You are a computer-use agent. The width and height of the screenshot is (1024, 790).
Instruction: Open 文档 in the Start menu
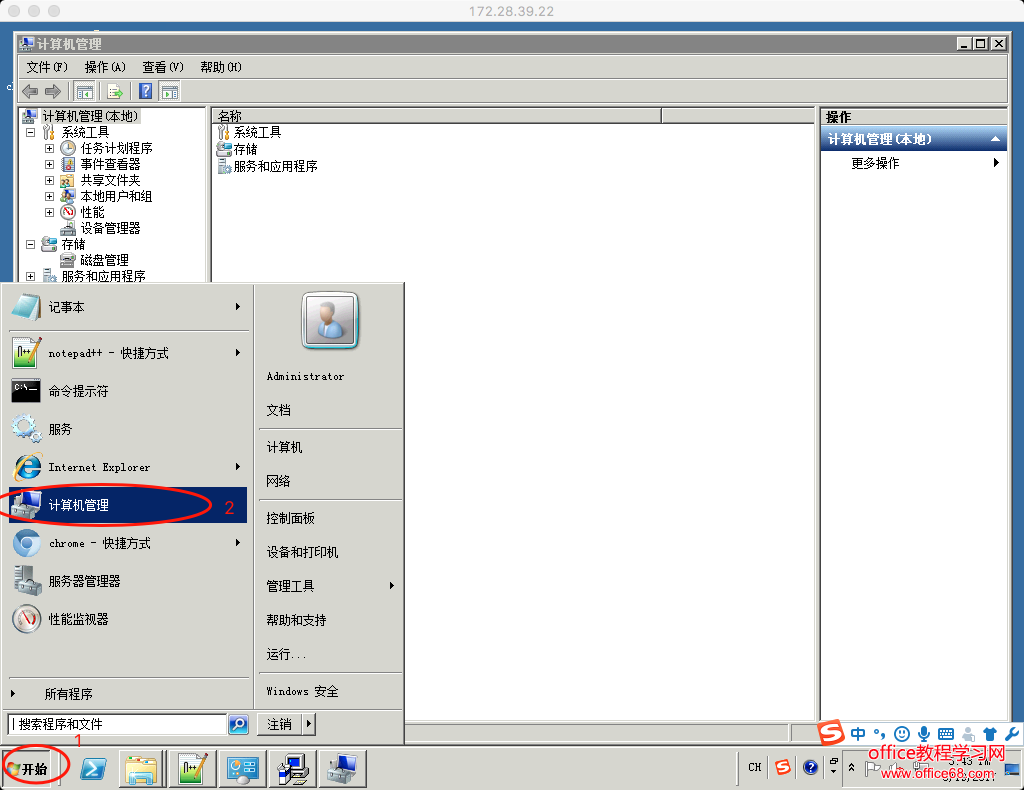[278, 410]
